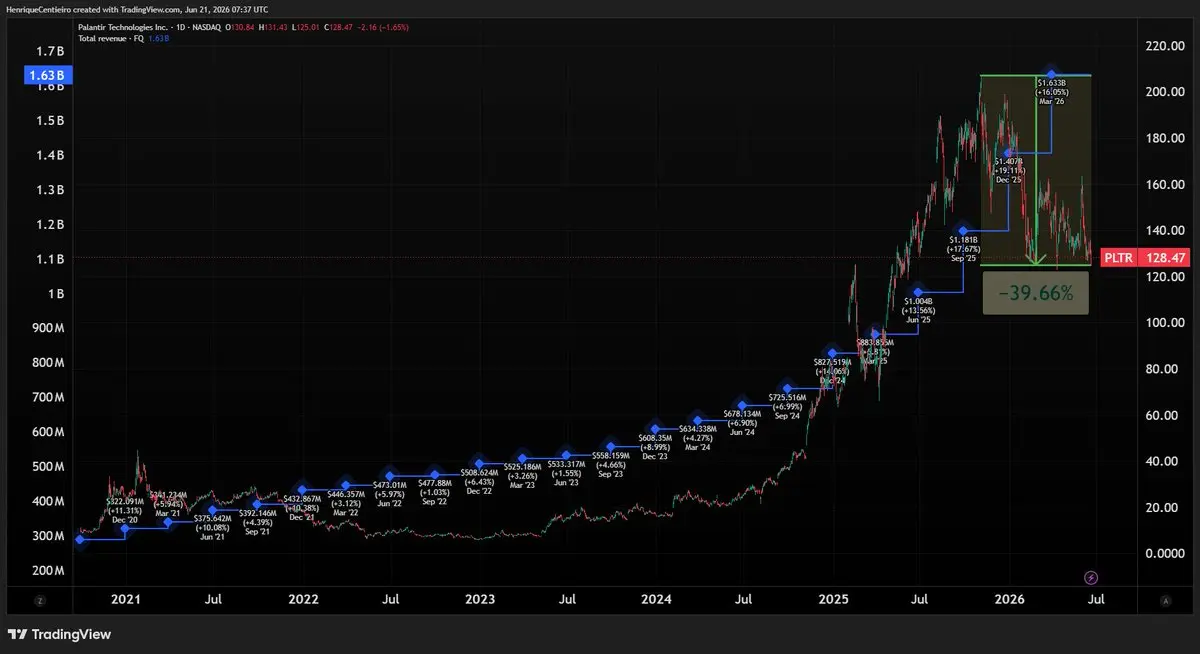This screenshot has height=654, width=1200.
Task: Click the 1.7B revenue axis label
Action: click(x=50, y=50)
